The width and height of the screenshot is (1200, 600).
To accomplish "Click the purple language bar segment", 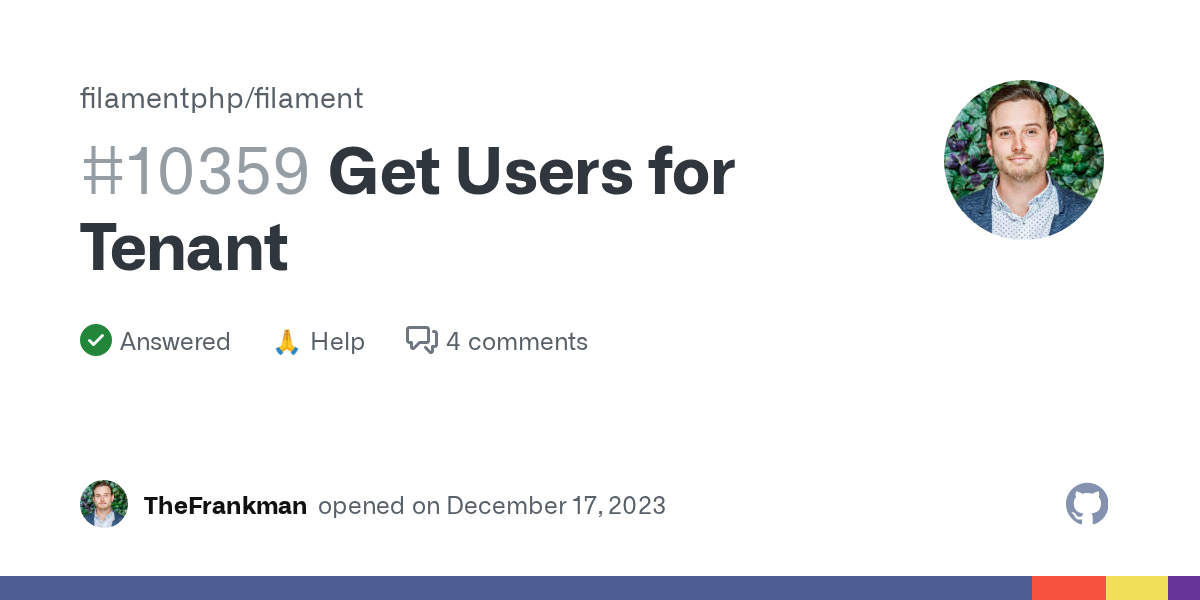I will click(1184, 588).
